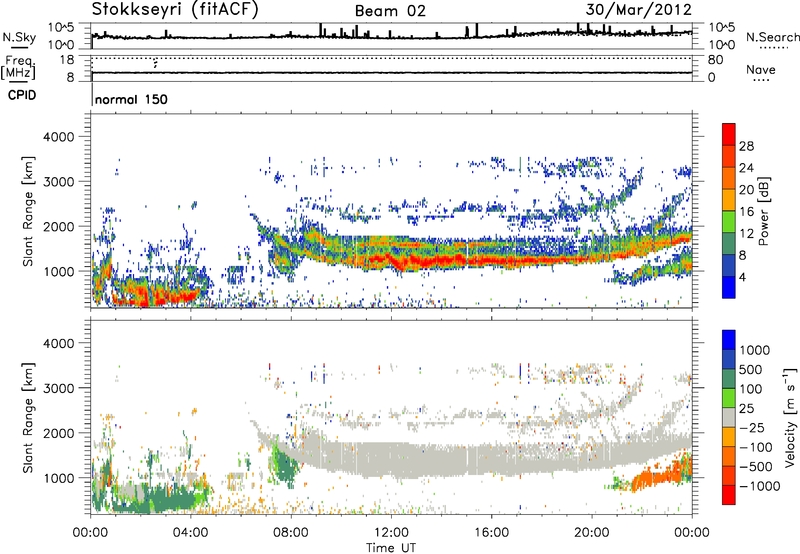Click the power panel 'Slant Range [km]' label

[28, 211]
